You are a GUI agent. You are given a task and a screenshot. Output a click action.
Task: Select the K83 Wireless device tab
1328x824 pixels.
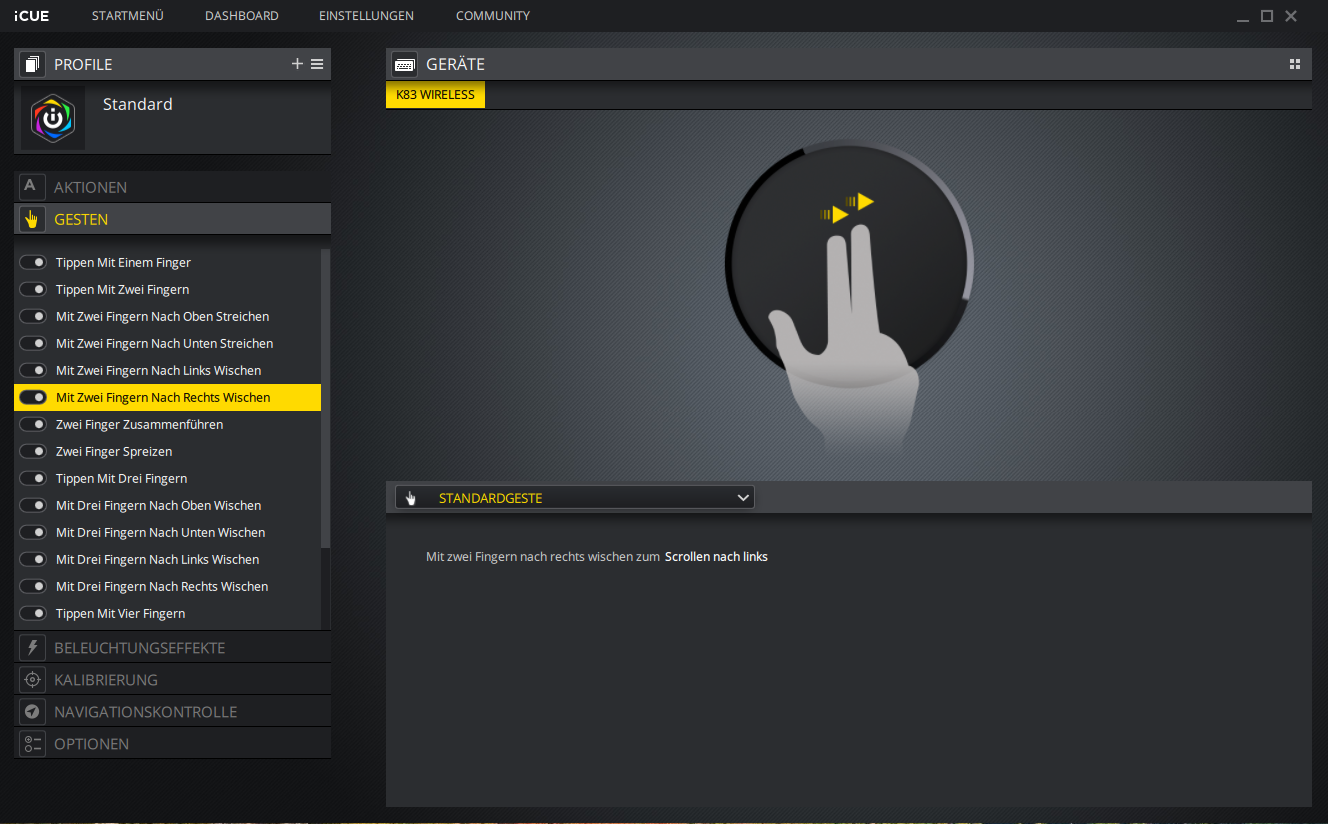pos(435,95)
